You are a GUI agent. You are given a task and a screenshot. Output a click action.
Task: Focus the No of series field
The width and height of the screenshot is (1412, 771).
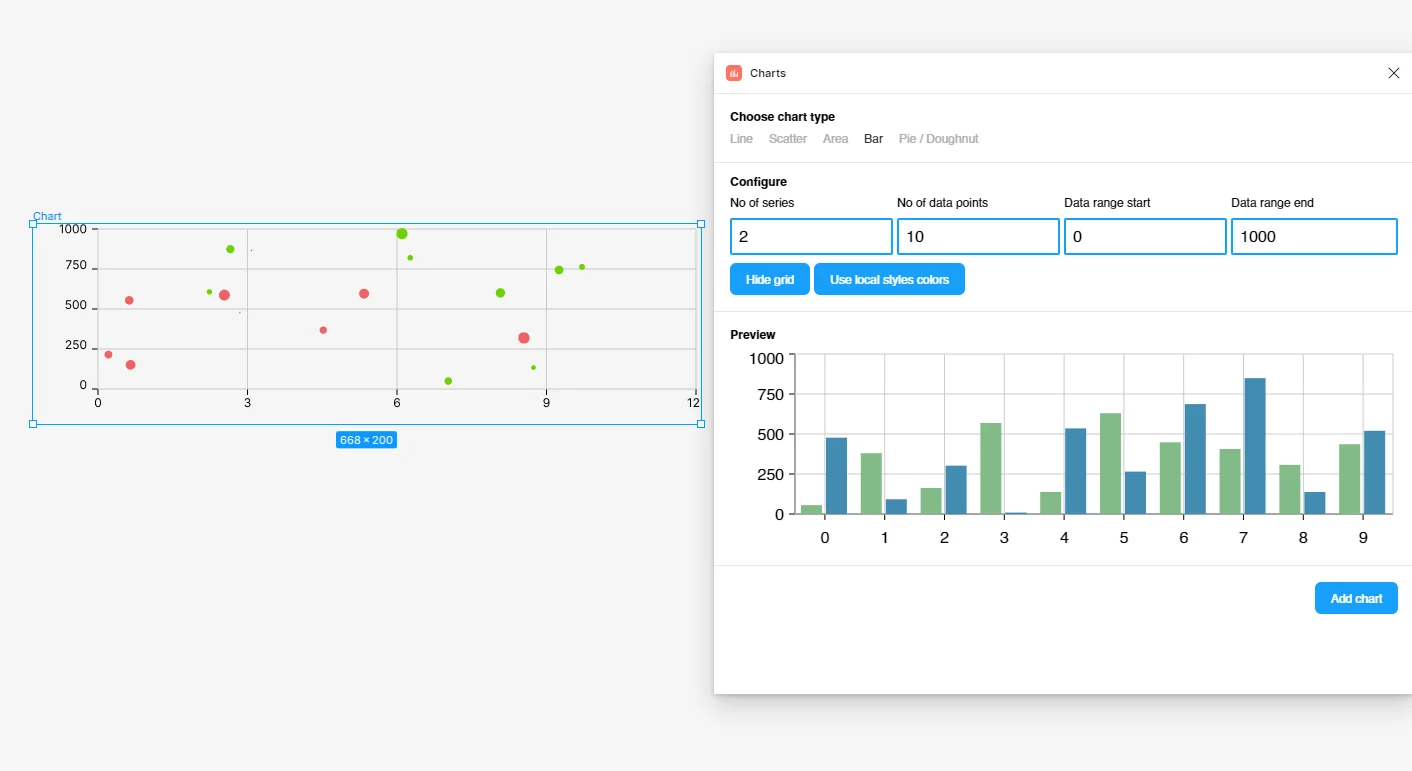811,237
